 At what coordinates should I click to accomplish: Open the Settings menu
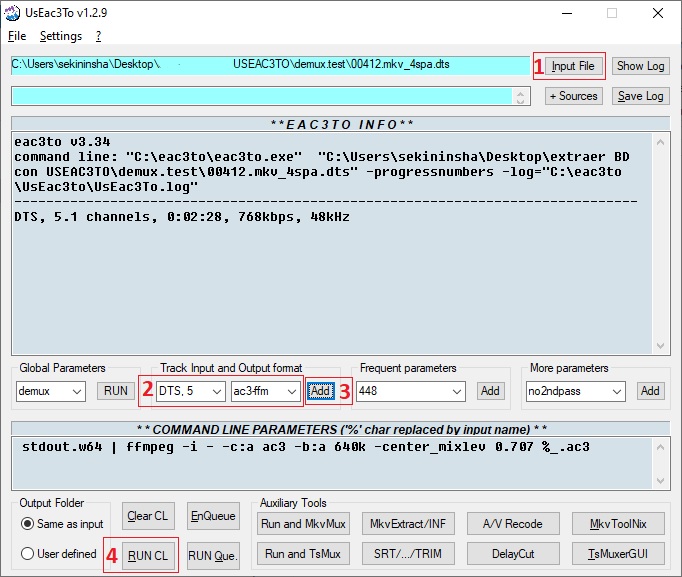tap(61, 36)
